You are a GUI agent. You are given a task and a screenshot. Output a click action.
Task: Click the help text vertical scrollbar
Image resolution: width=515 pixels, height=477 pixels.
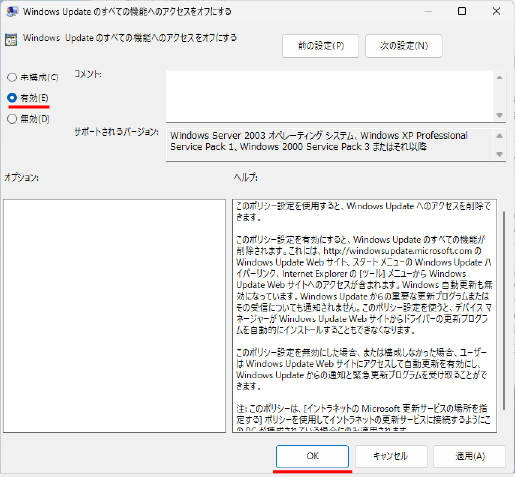click(x=504, y=310)
